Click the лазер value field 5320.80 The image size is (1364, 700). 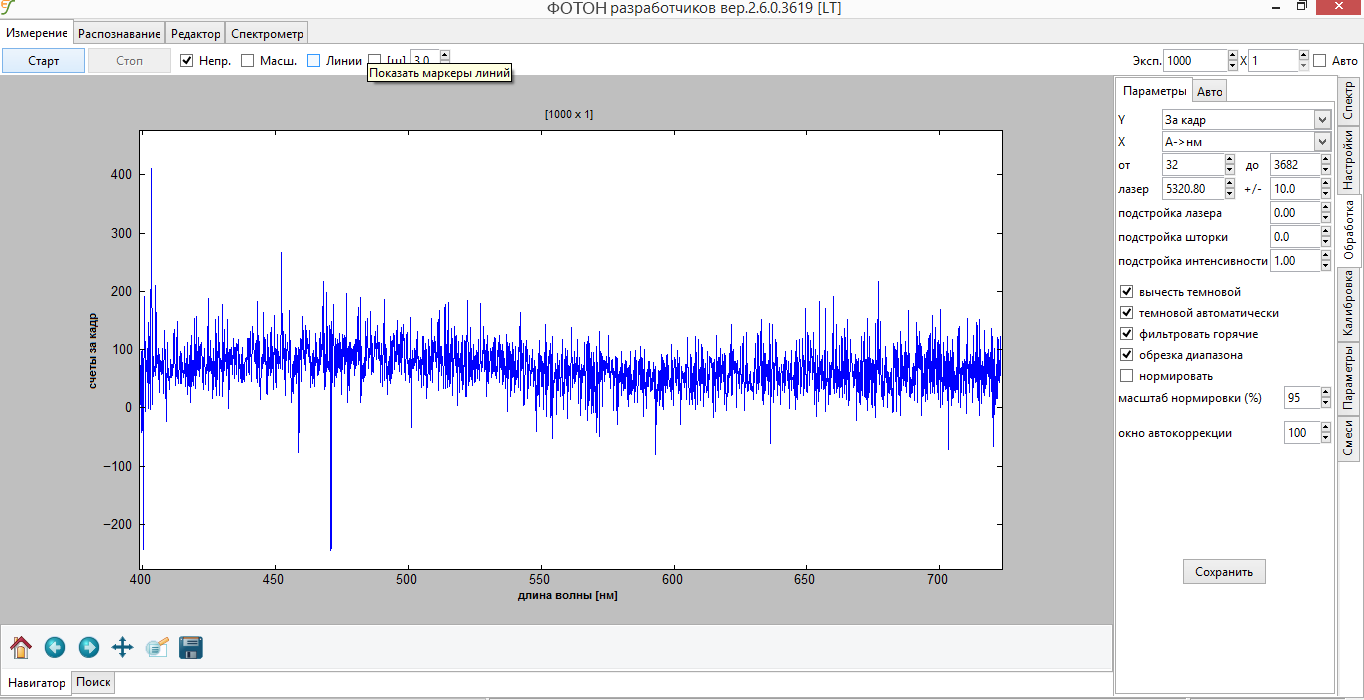point(1192,188)
